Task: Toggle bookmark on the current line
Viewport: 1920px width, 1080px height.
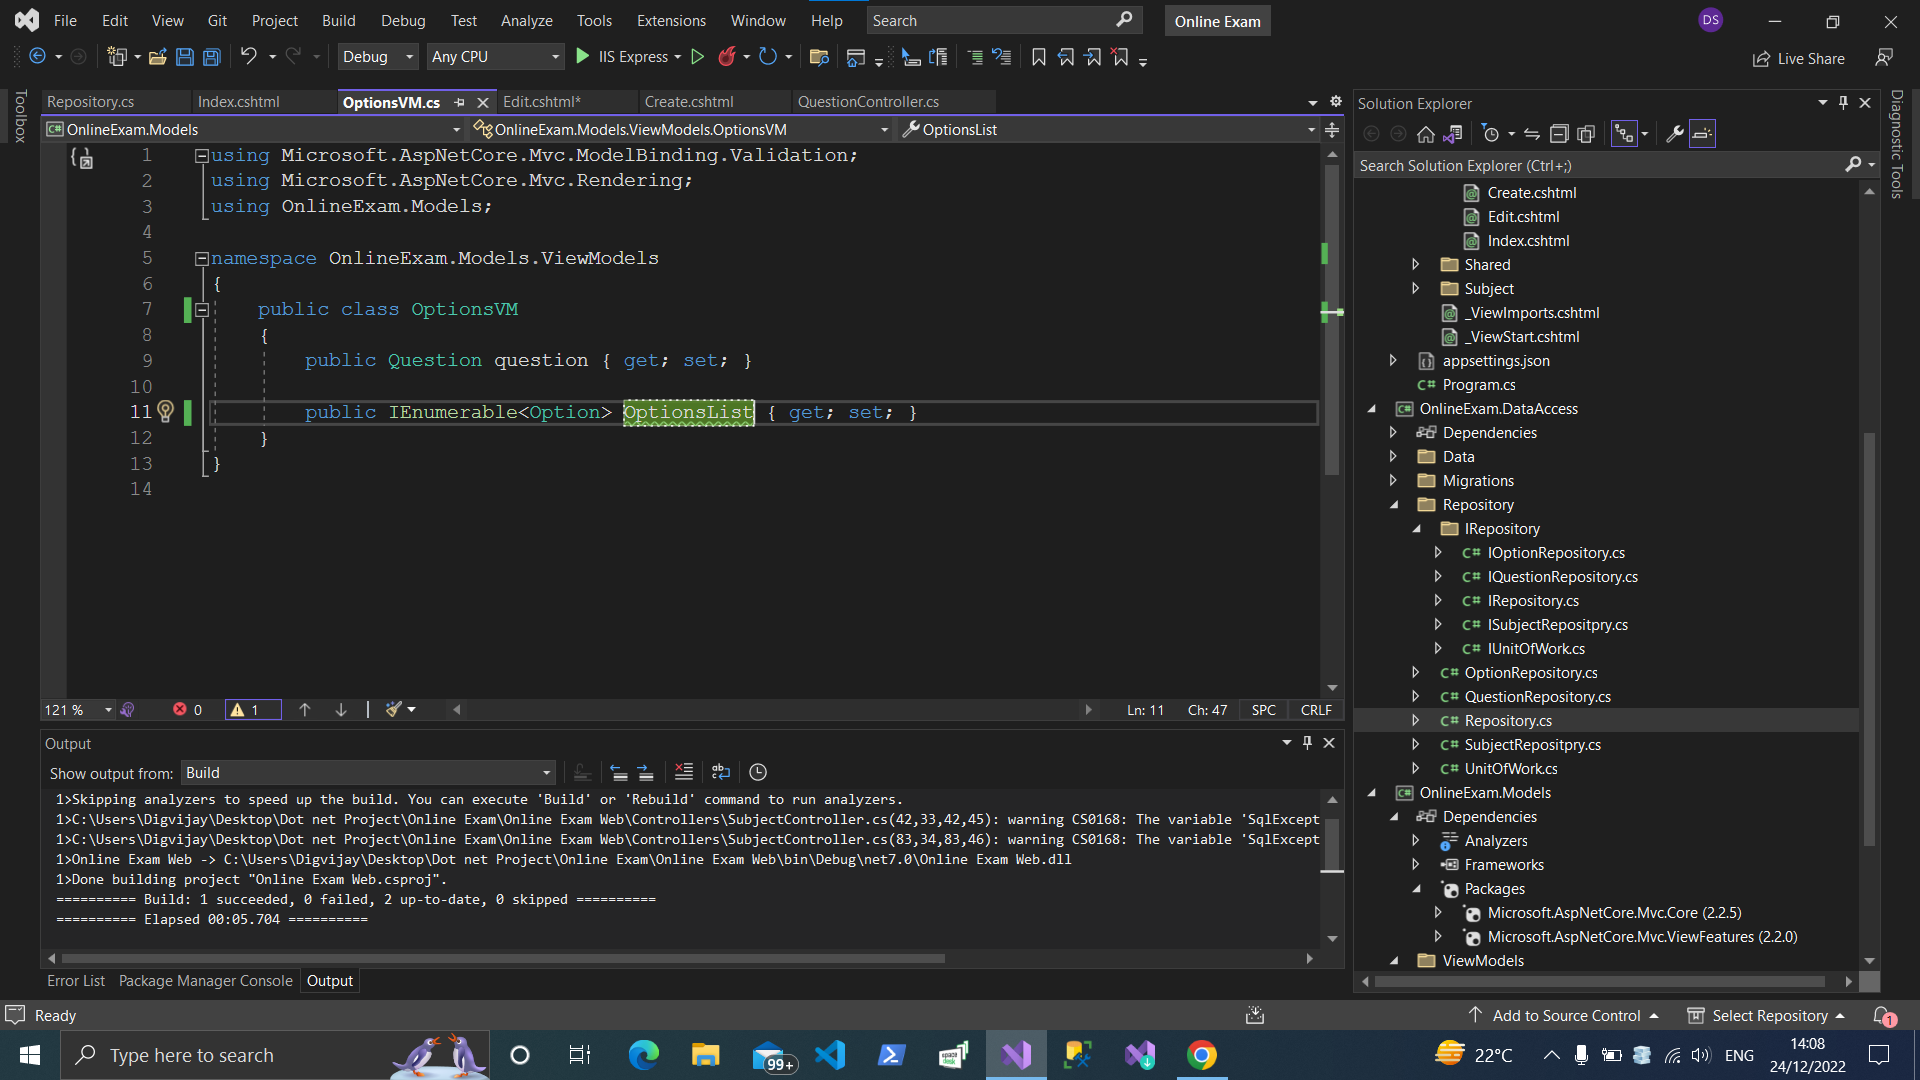Action: click(1039, 57)
